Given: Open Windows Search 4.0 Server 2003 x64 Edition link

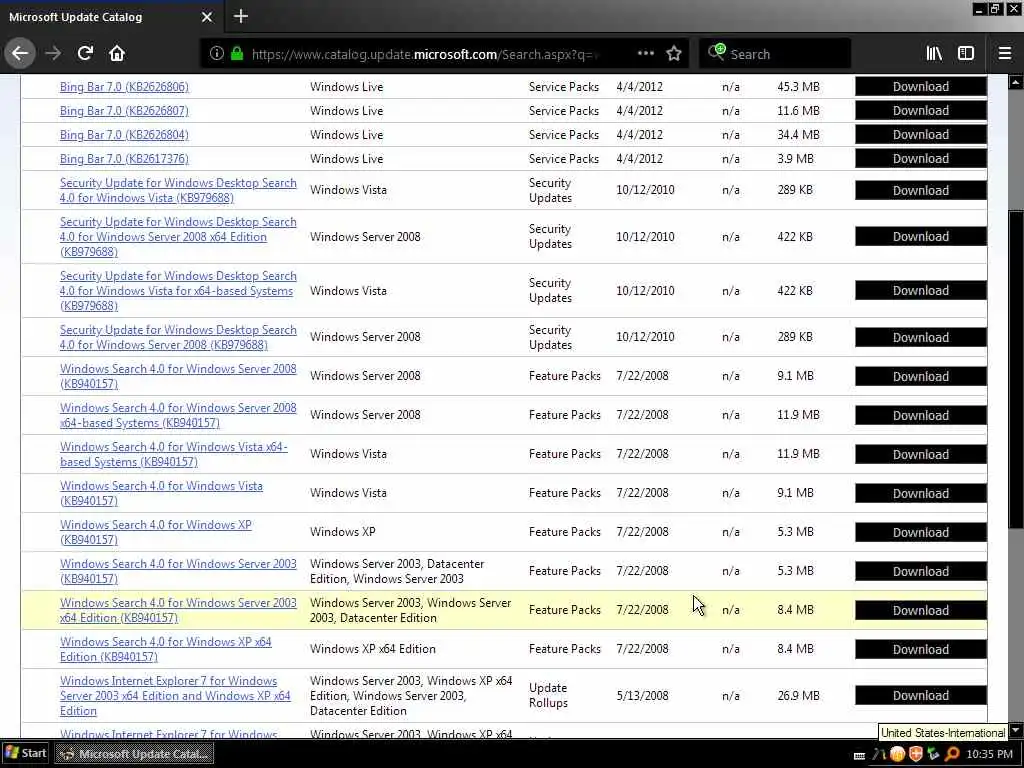Looking at the screenshot, I should [178, 610].
